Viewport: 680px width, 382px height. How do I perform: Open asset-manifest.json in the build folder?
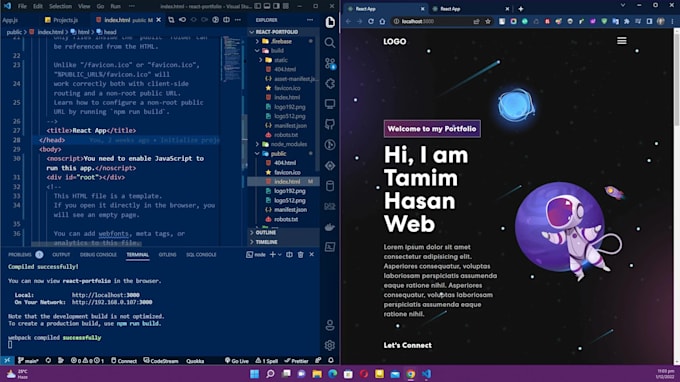pyautogui.click(x=291, y=78)
